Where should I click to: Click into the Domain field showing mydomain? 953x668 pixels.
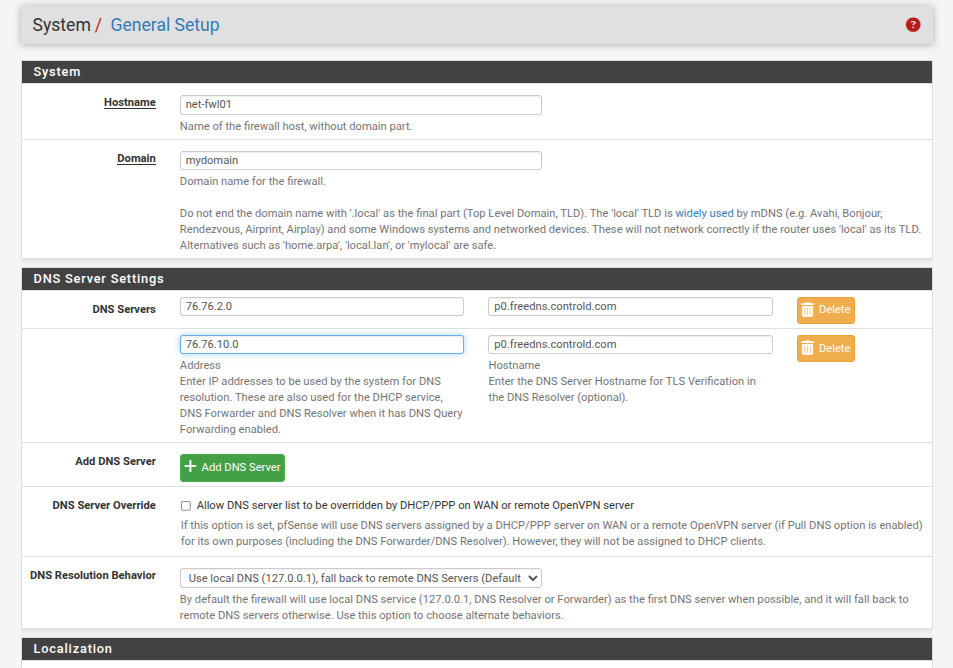click(360, 160)
